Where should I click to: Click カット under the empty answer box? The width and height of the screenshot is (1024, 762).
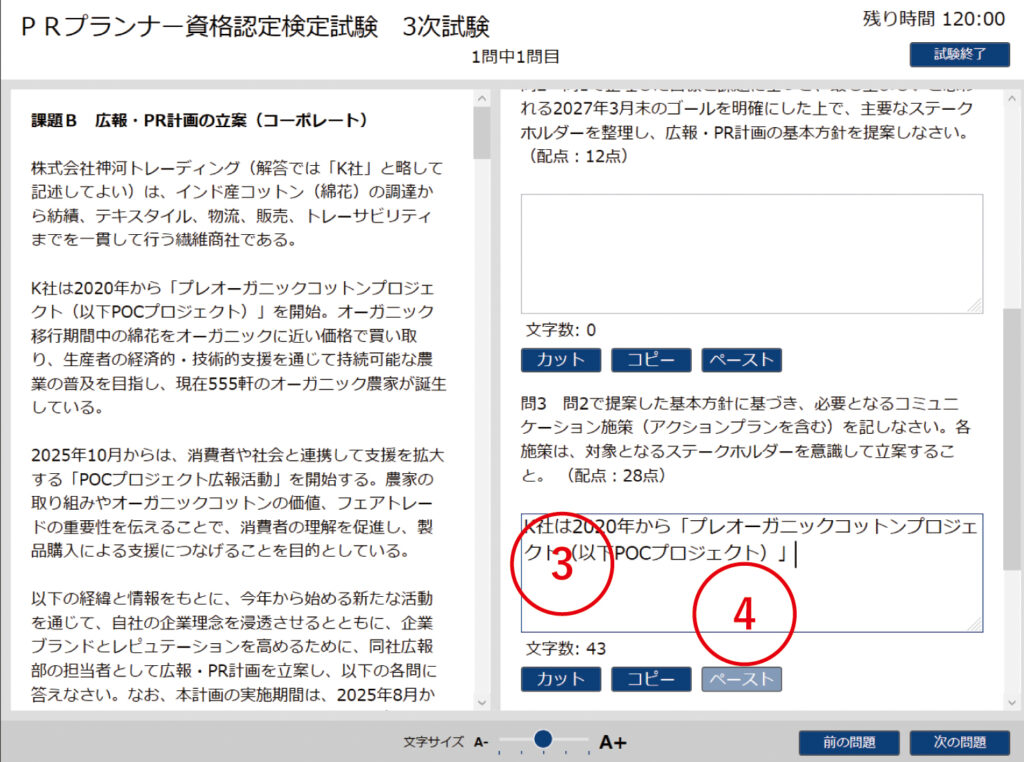[561, 360]
